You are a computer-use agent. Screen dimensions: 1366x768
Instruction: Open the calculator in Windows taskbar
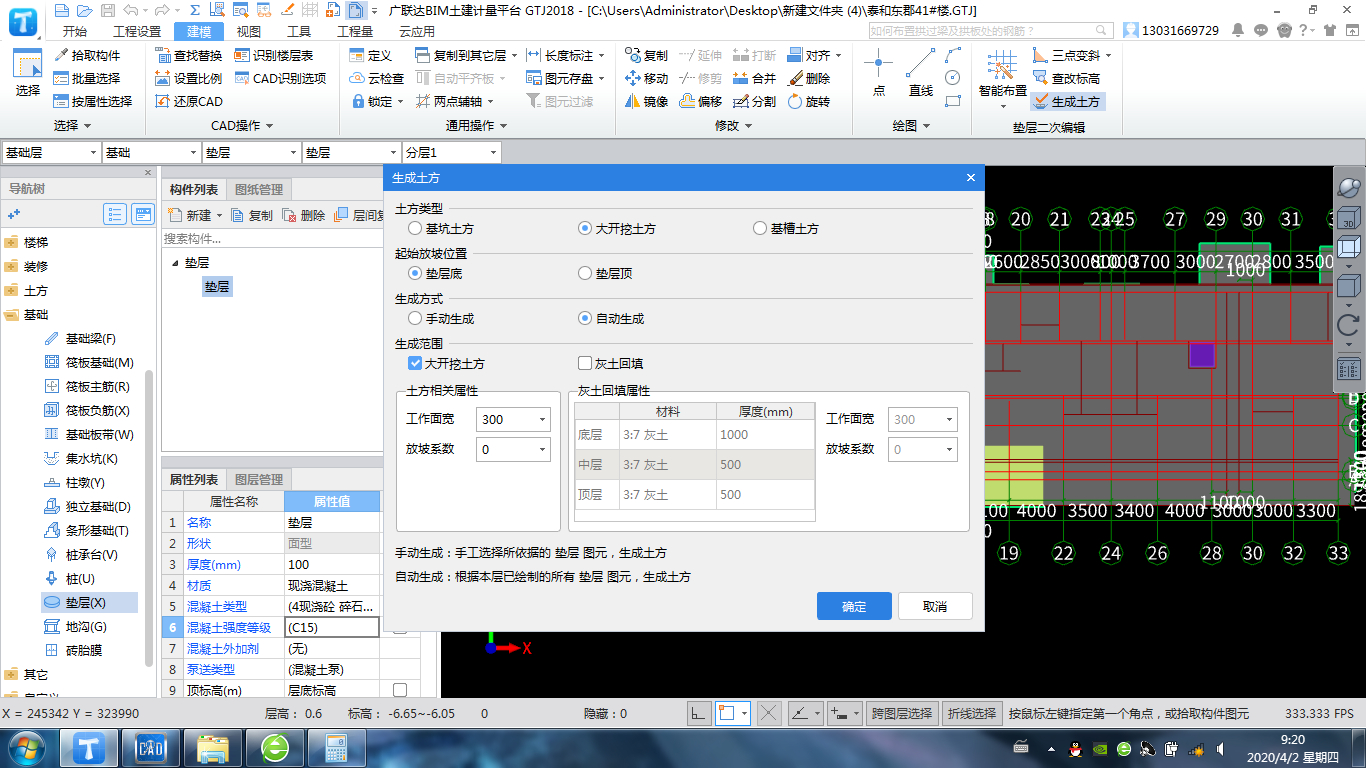pyautogui.click(x=335, y=748)
